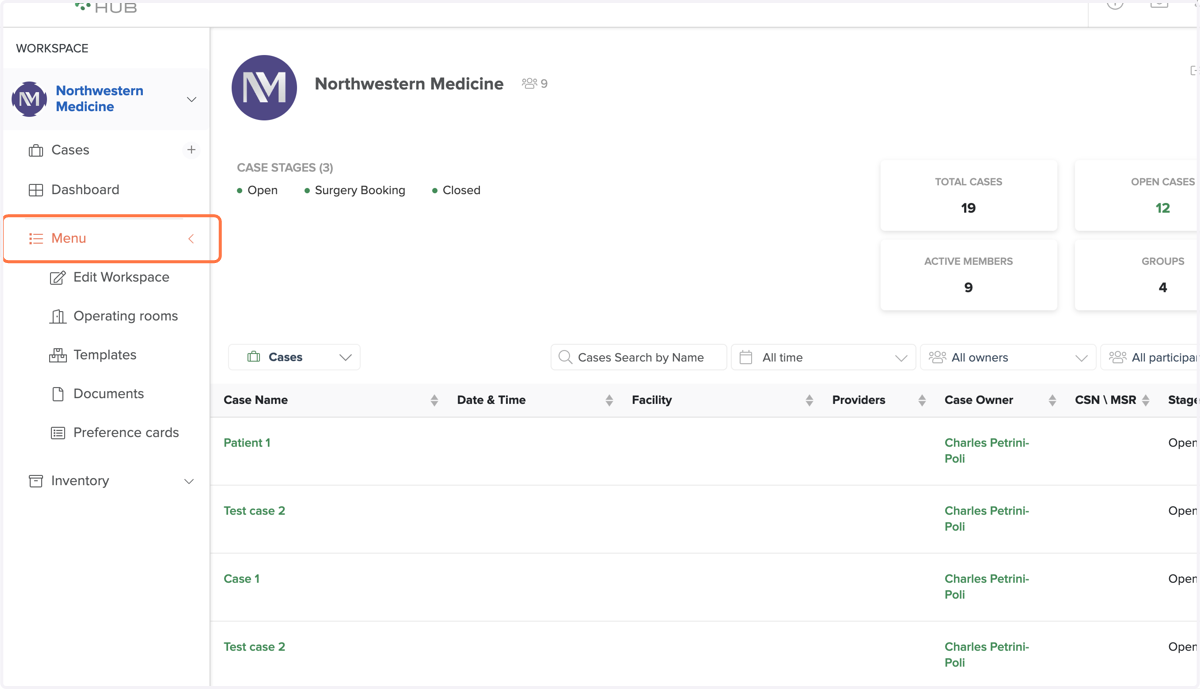Collapse the Menu section
Viewport: 1200px width, 689px height.
pyautogui.click(x=111, y=239)
